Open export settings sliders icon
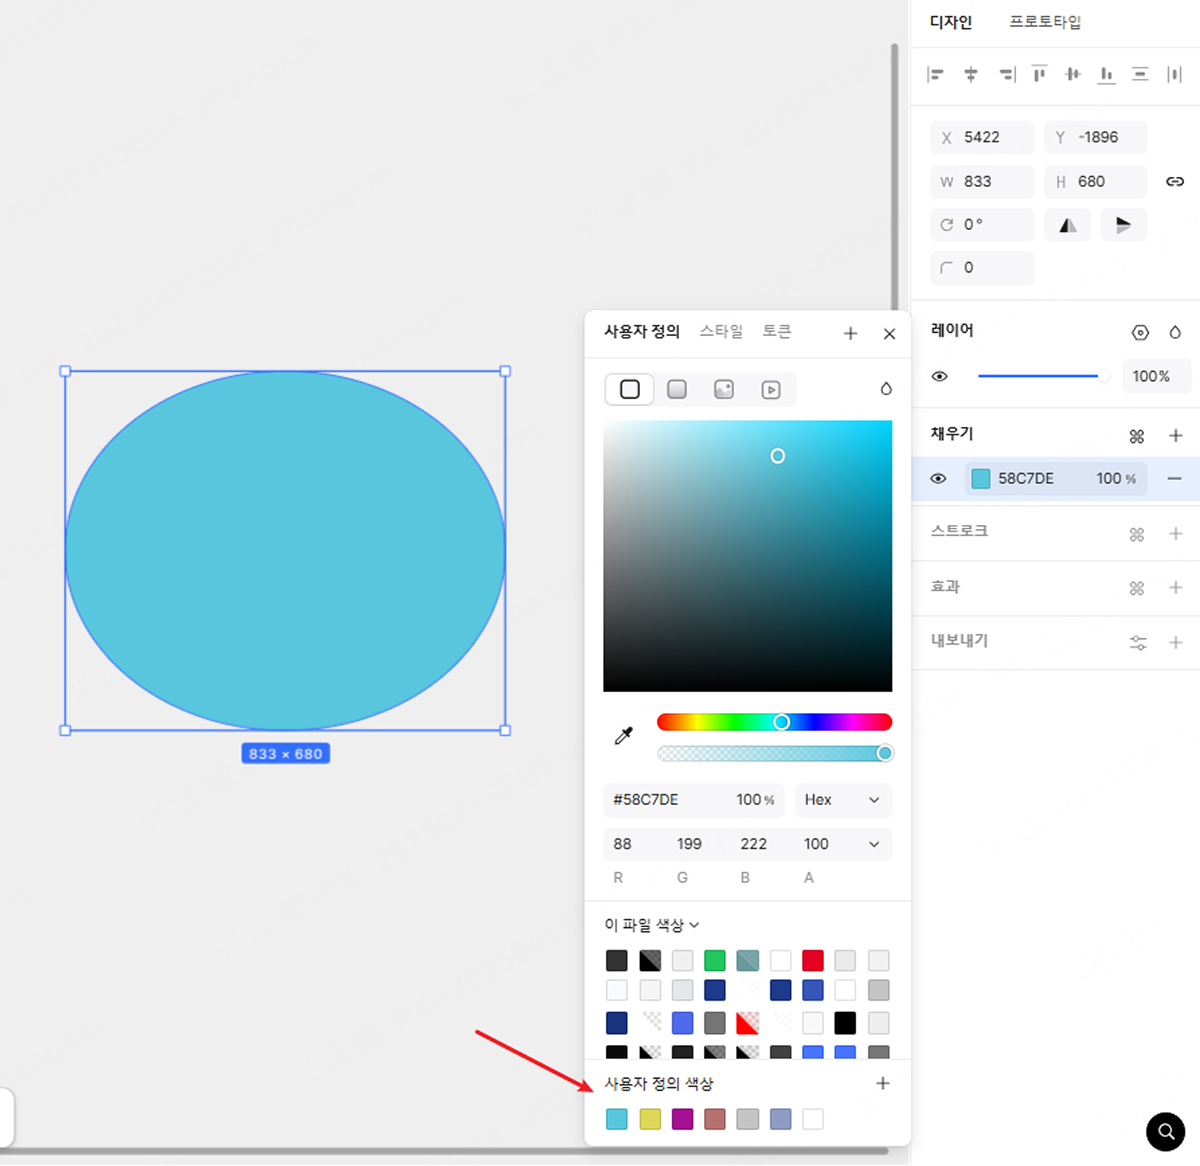The width and height of the screenshot is (1200, 1166). (1138, 642)
